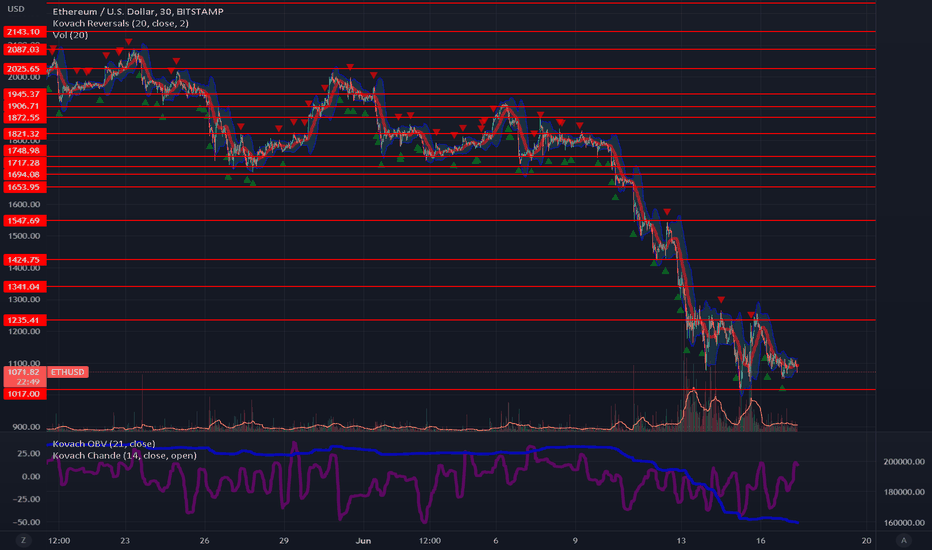Click the 20 date on time axis

coord(867,540)
